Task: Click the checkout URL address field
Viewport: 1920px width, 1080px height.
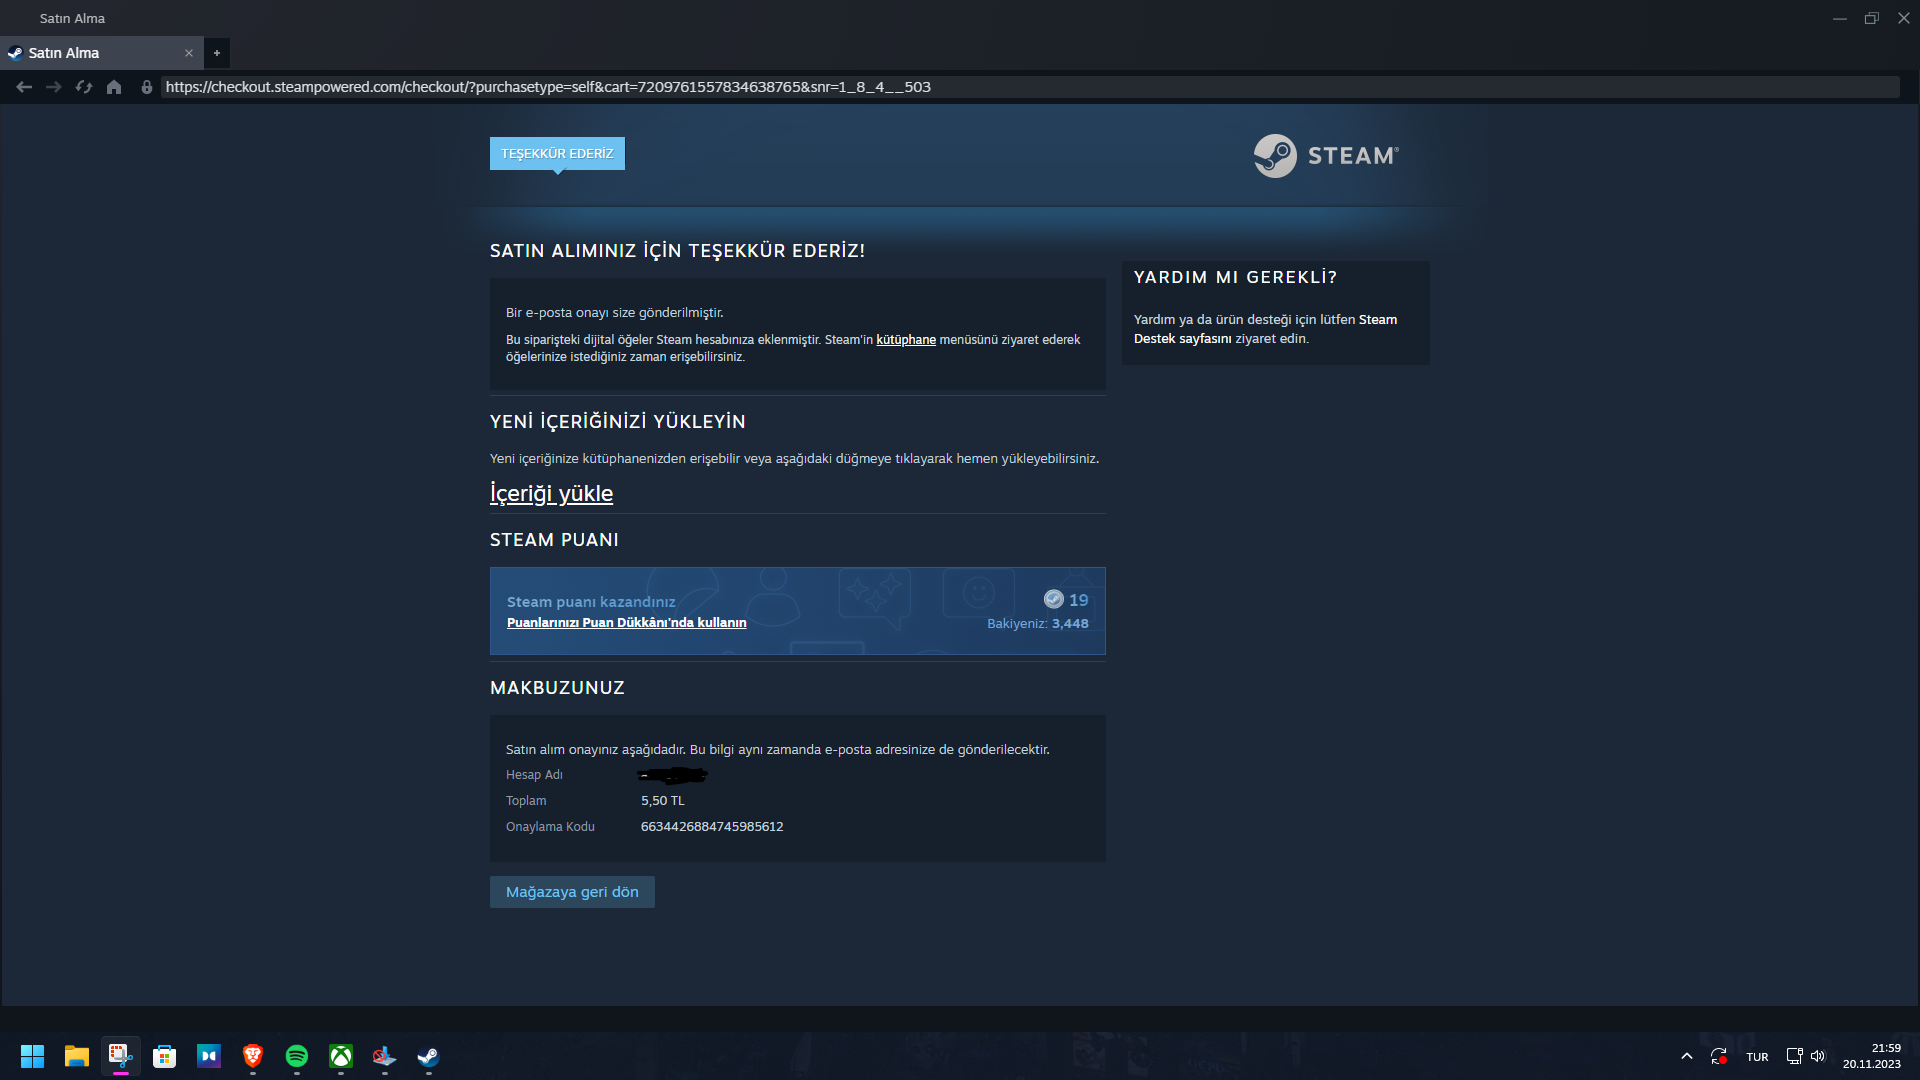Action: pyautogui.click(x=1000, y=87)
